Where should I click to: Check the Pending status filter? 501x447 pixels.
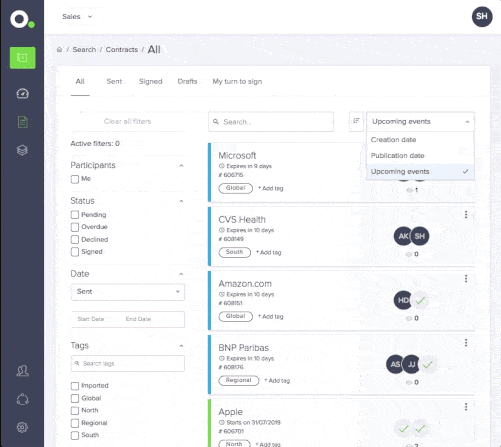75,215
